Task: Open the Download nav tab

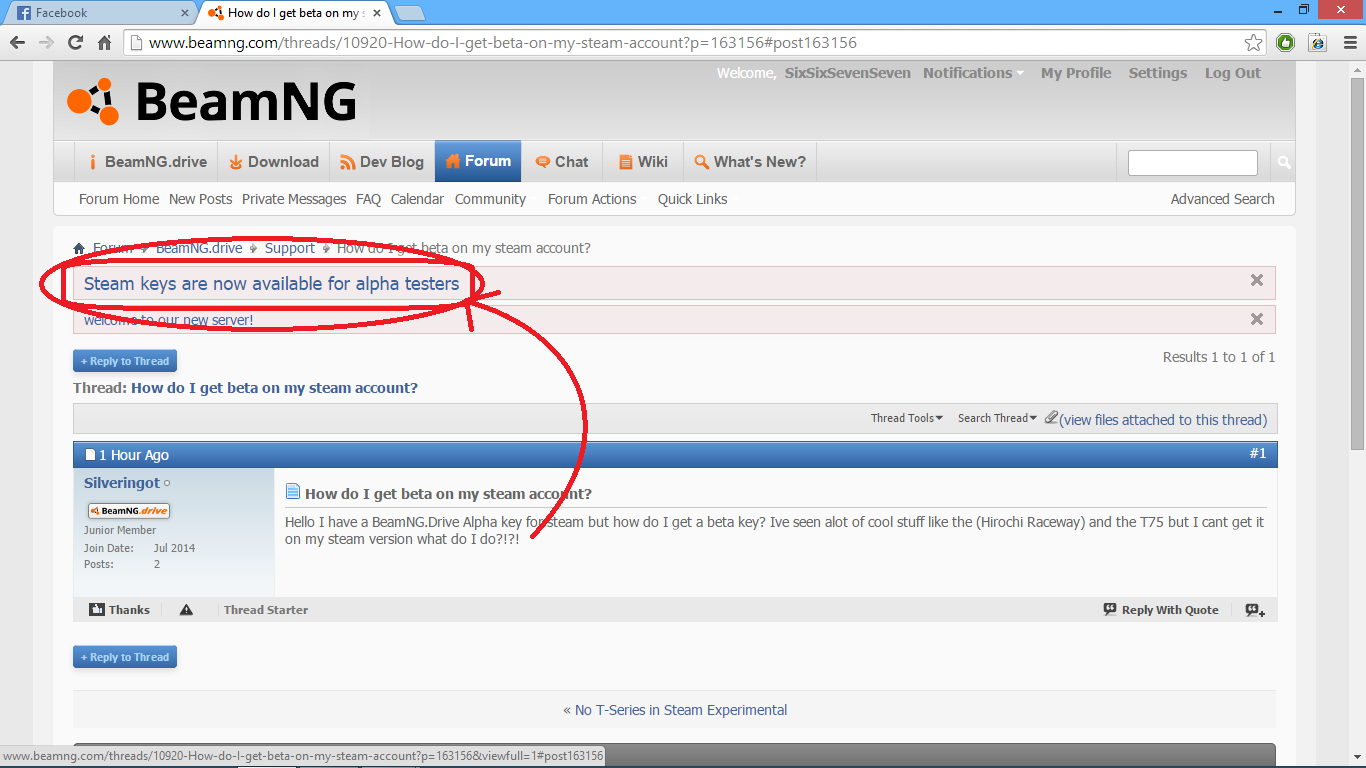Action: coord(273,162)
